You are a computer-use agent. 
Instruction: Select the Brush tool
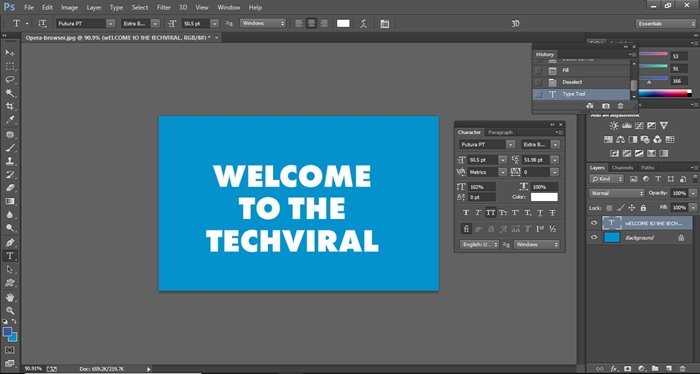[10, 148]
